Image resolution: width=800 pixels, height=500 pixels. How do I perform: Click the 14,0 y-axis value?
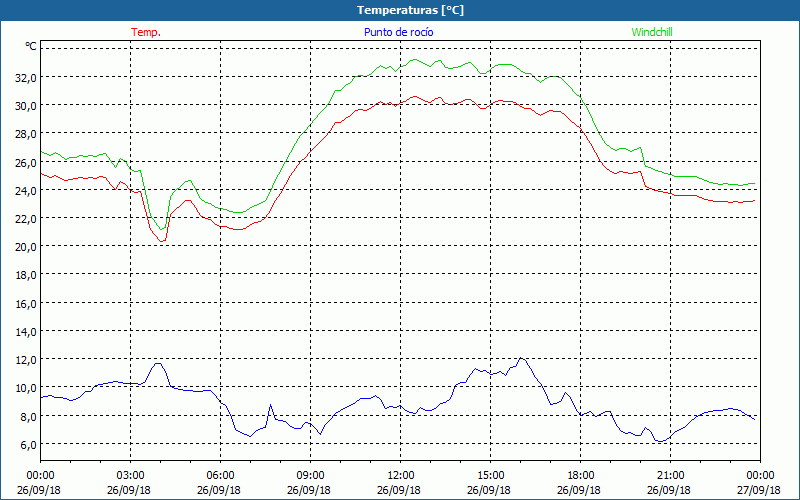pos(26,332)
